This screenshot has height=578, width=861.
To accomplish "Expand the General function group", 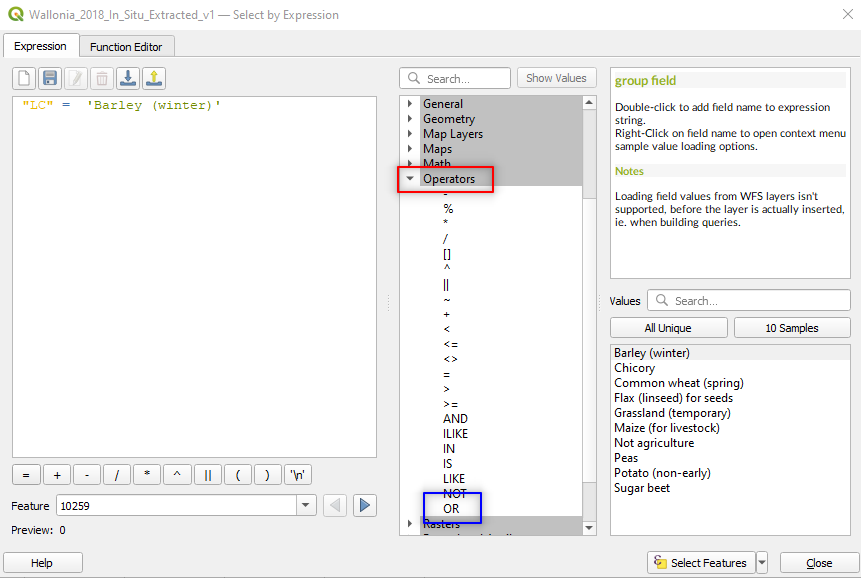I will pyautogui.click(x=410, y=103).
